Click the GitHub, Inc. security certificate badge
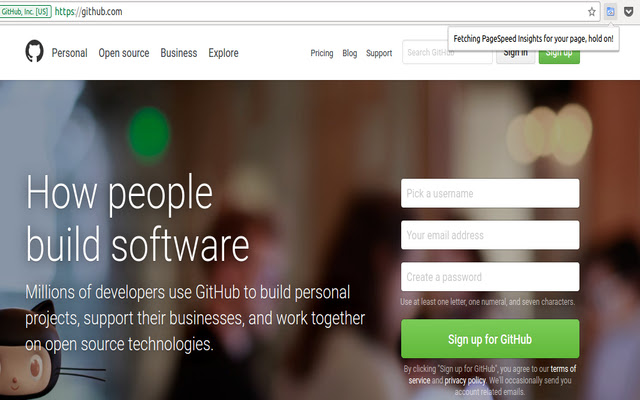The width and height of the screenshot is (640, 400). coord(25,11)
